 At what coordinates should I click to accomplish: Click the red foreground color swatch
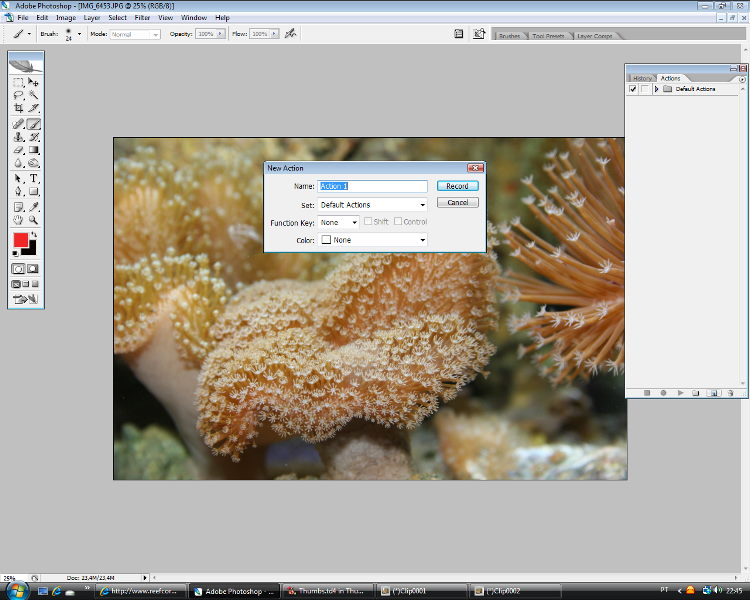click(x=20, y=240)
